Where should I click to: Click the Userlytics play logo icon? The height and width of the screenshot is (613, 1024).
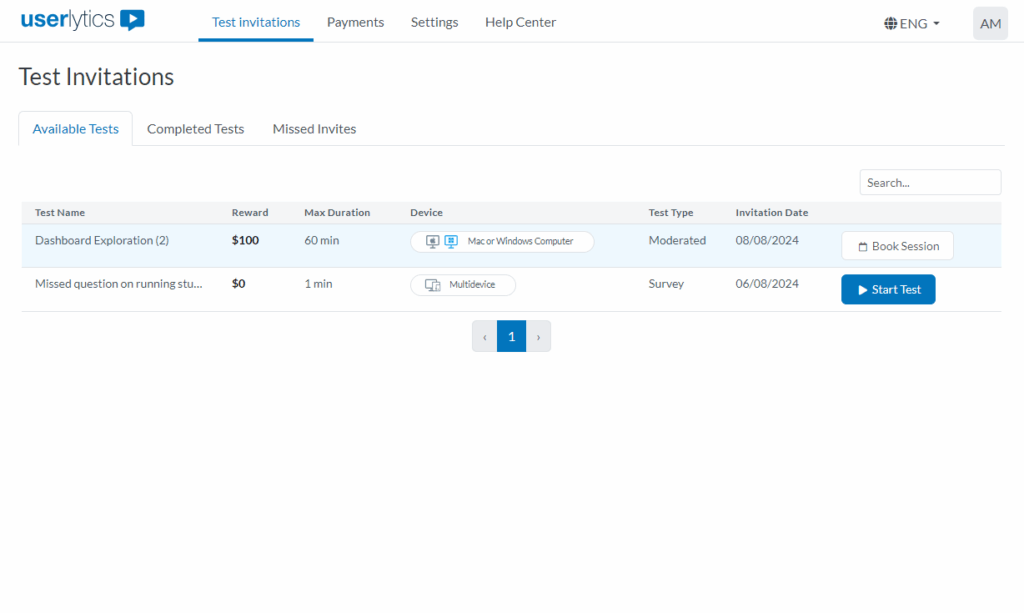point(134,19)
